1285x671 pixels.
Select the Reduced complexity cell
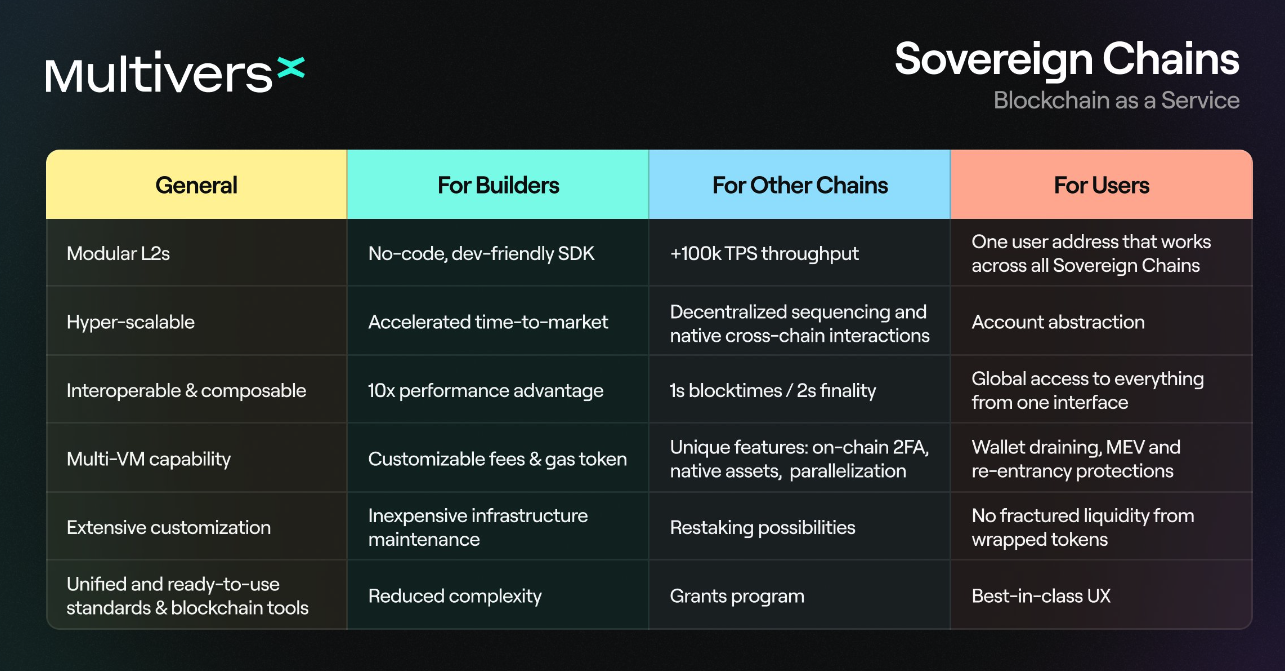pyautogui.click(x=455, y=596)
